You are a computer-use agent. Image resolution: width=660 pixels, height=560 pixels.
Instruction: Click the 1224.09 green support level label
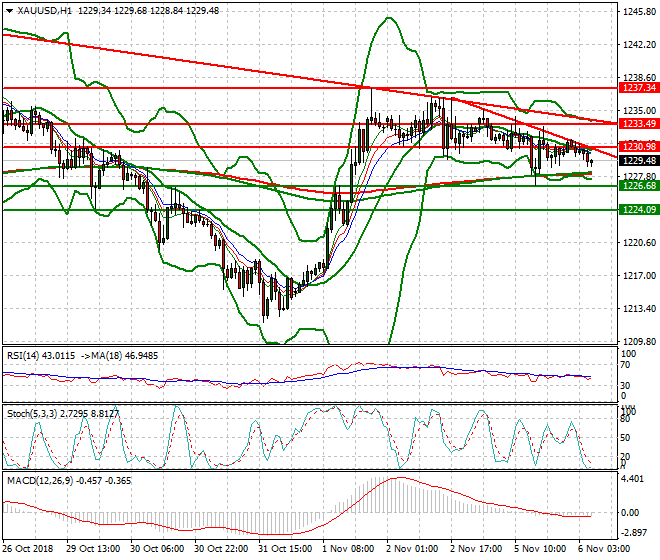[x=639, y=209]
